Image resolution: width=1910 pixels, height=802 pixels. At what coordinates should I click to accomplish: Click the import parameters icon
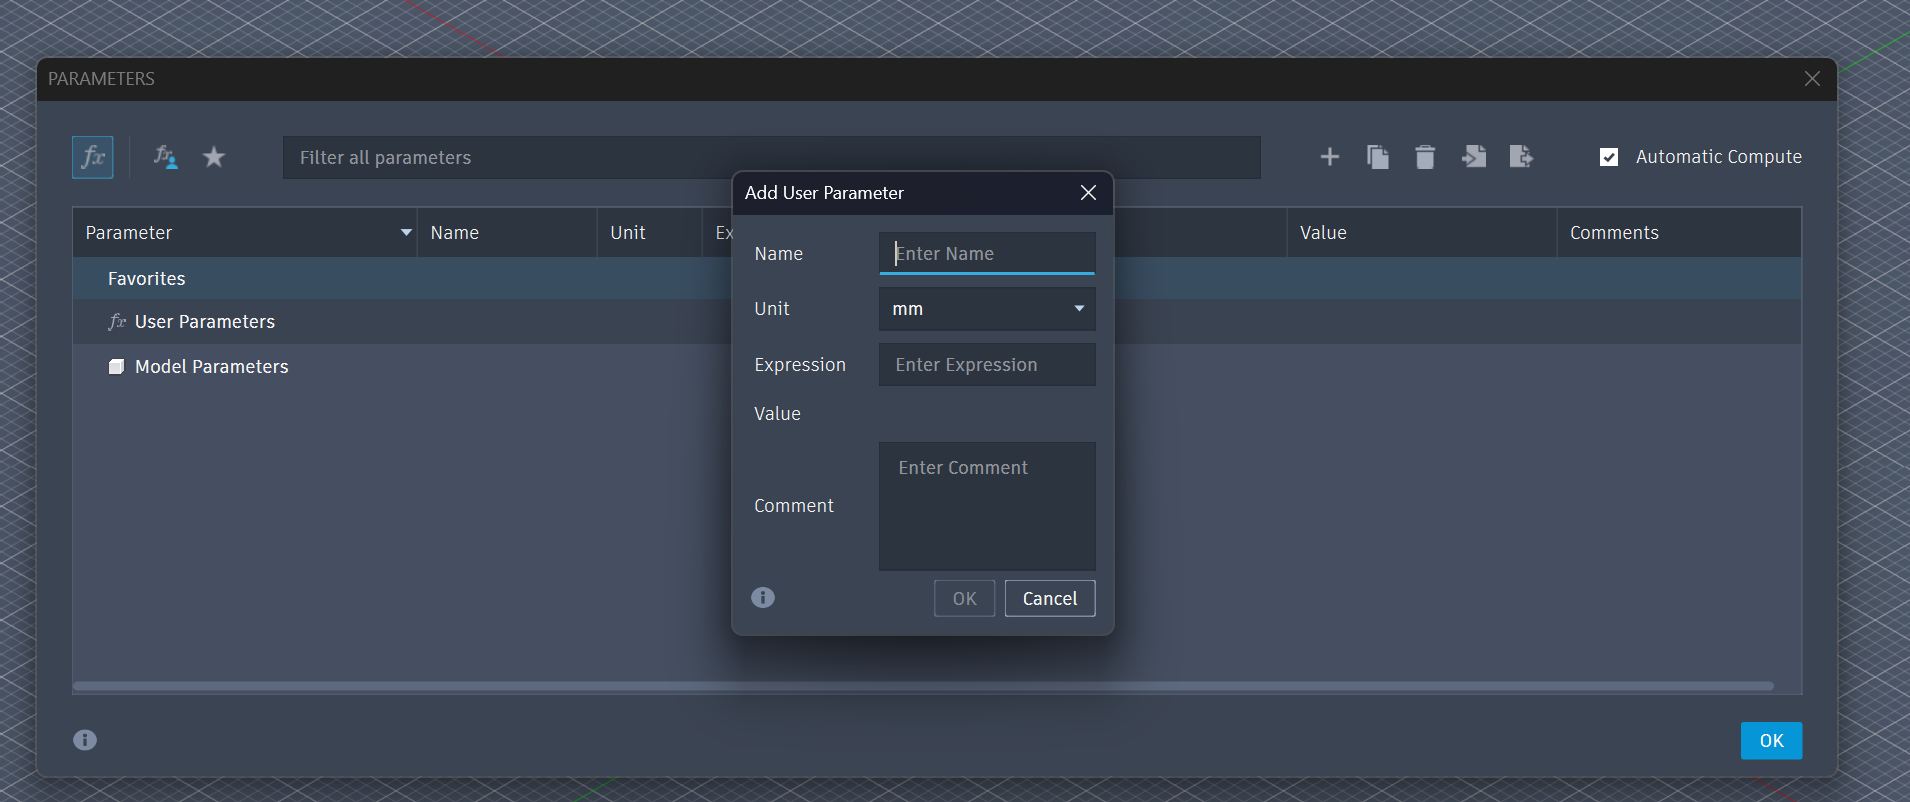(x=1473, y=156)
